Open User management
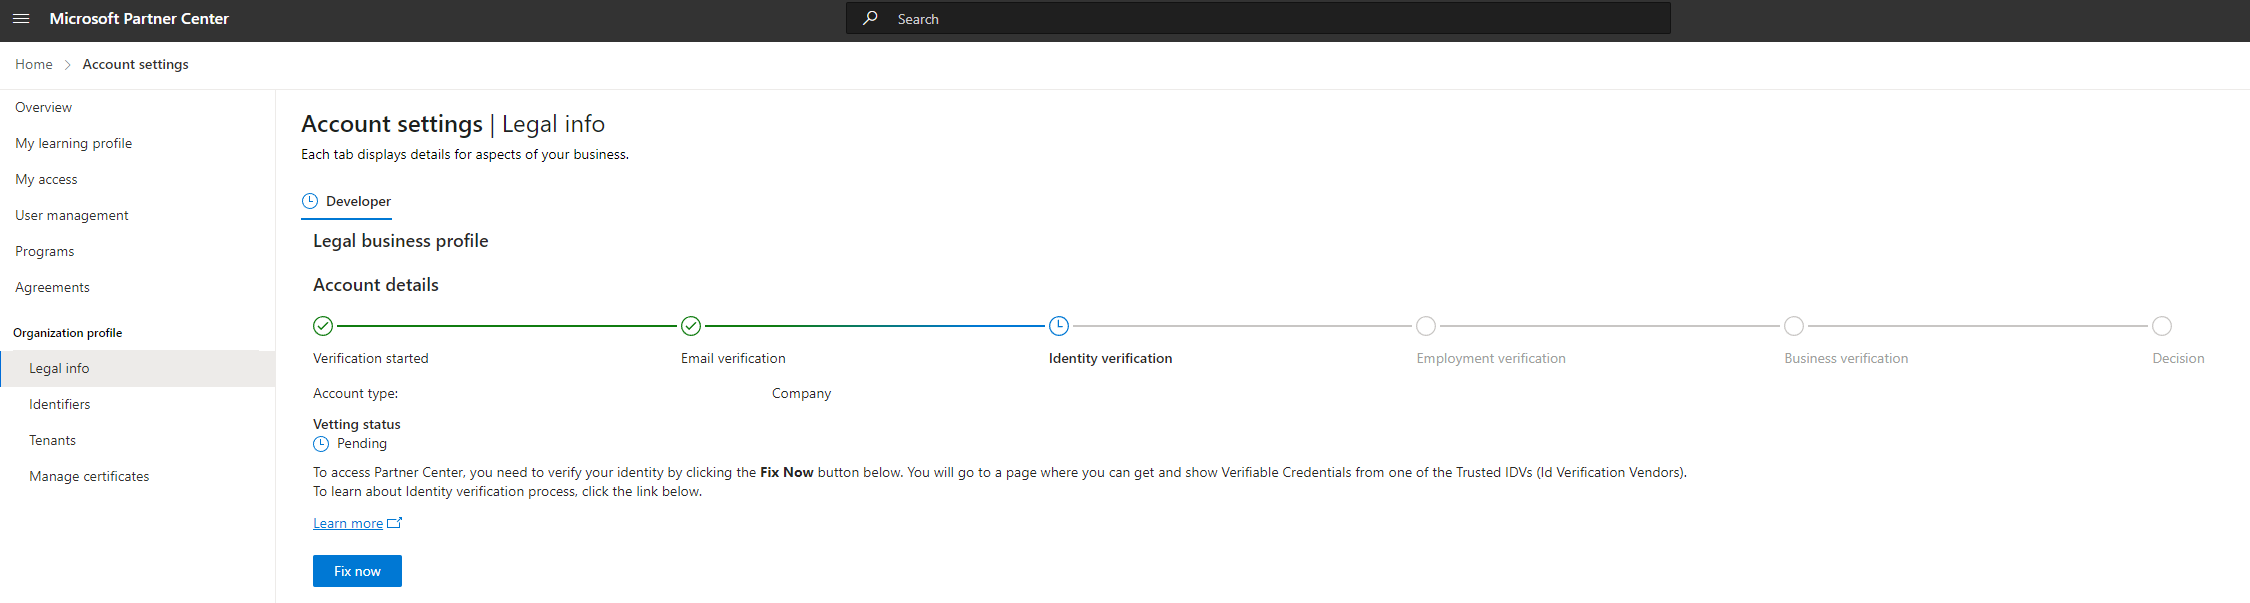 [72, 215]
